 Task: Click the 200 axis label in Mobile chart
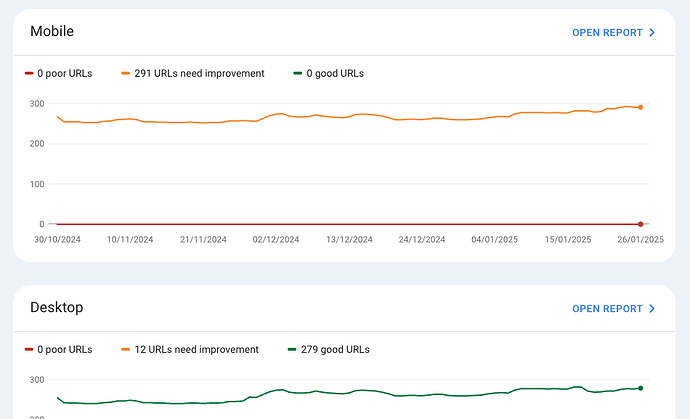[x=37, y=144]
